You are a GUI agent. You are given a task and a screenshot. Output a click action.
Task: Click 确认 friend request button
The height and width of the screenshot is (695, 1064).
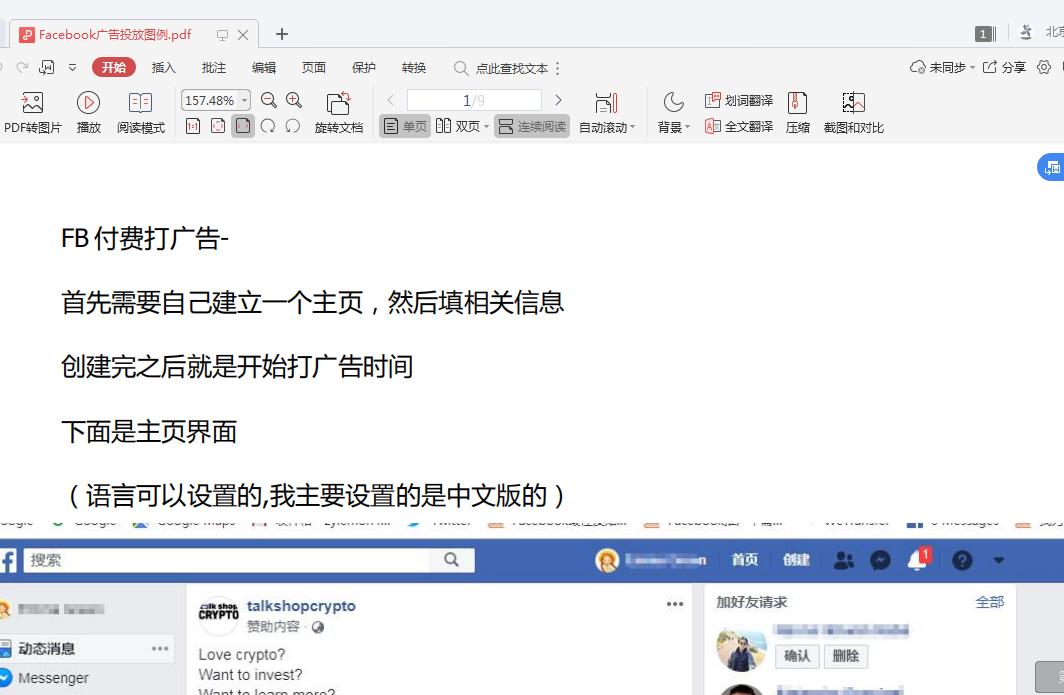pos(797,656)
